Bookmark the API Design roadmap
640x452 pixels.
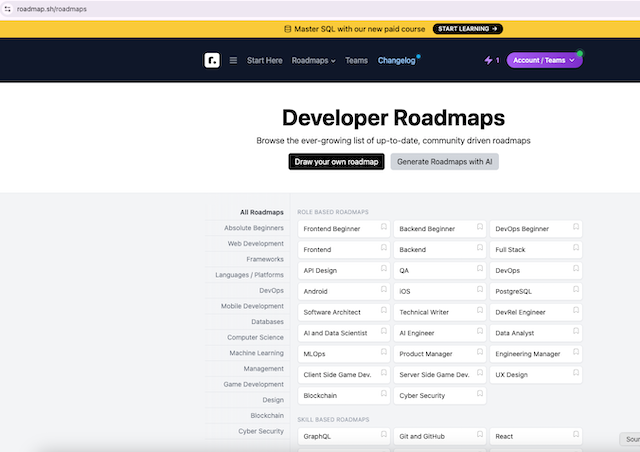(384, 268)
